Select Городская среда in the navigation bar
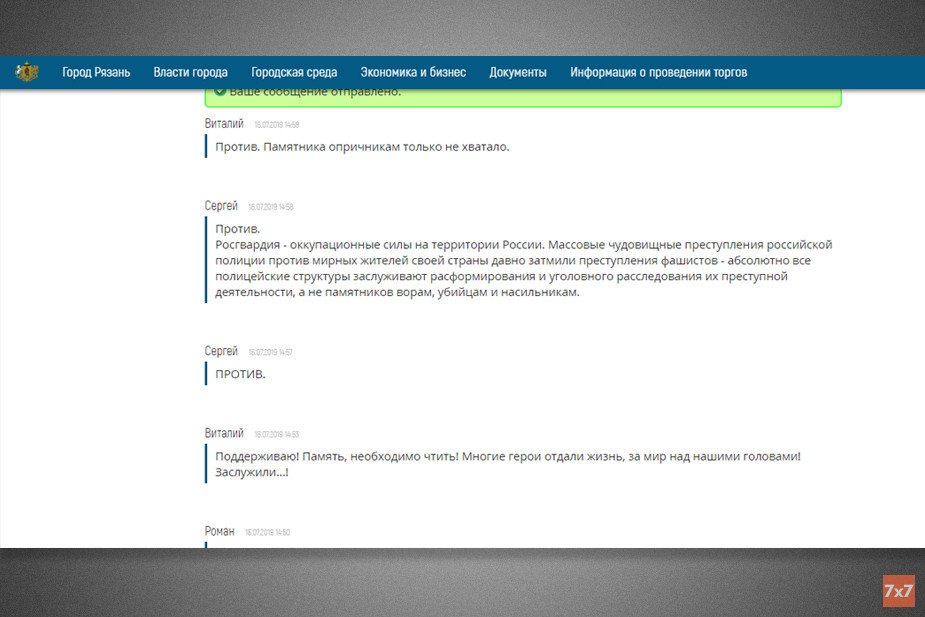Viewport: 925px width, 617px height. 294,72
